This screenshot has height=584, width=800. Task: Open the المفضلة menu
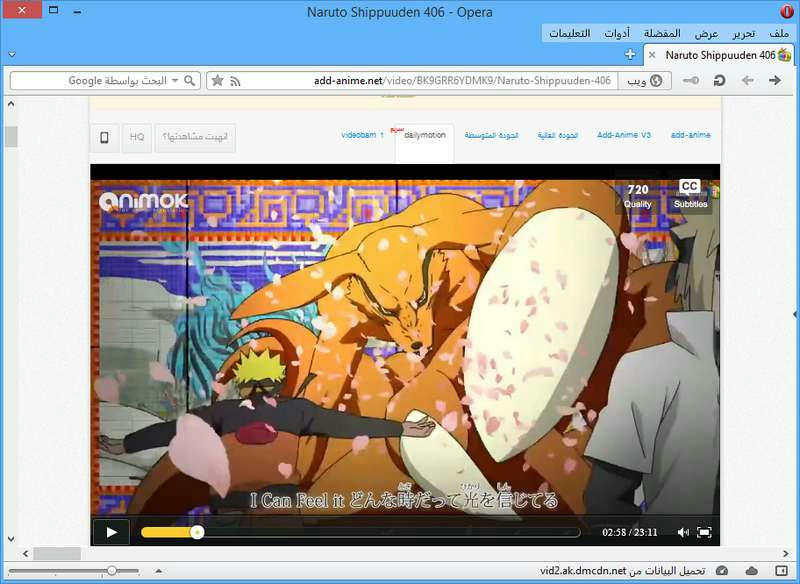(662, 34)
